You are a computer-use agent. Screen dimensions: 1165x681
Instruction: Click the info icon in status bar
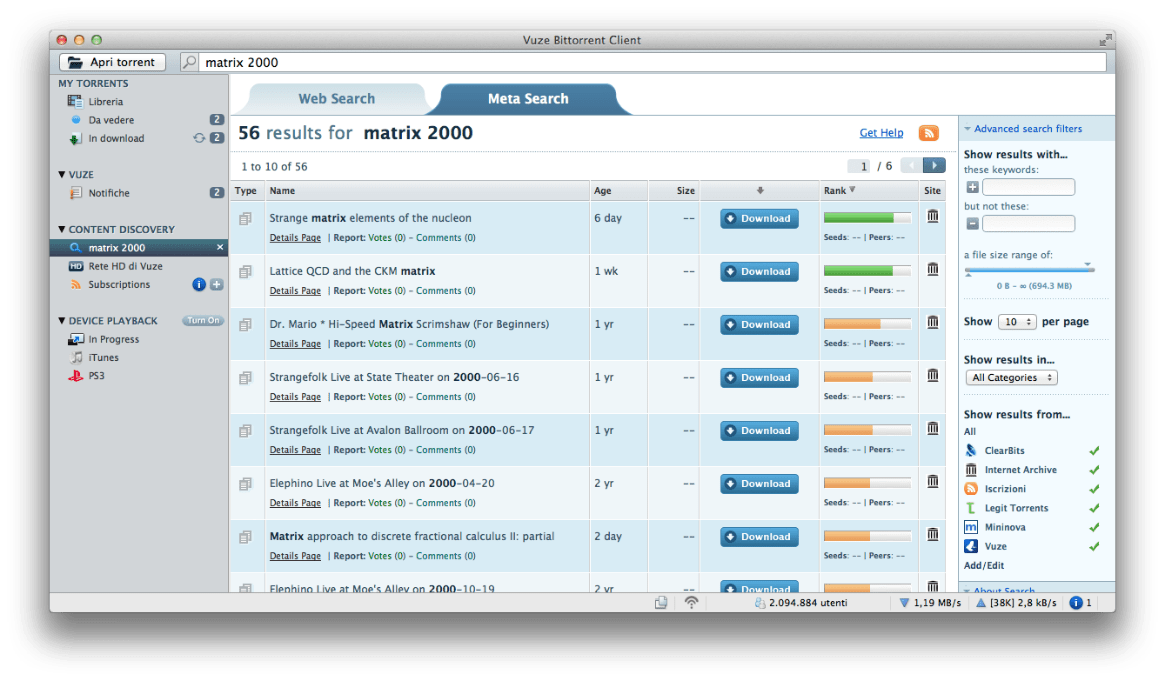[1075, 602]
